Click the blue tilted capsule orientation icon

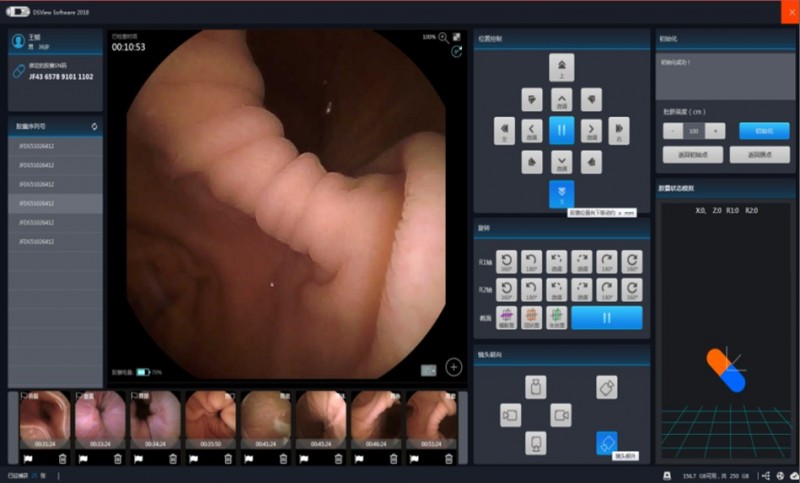[605, 442]
